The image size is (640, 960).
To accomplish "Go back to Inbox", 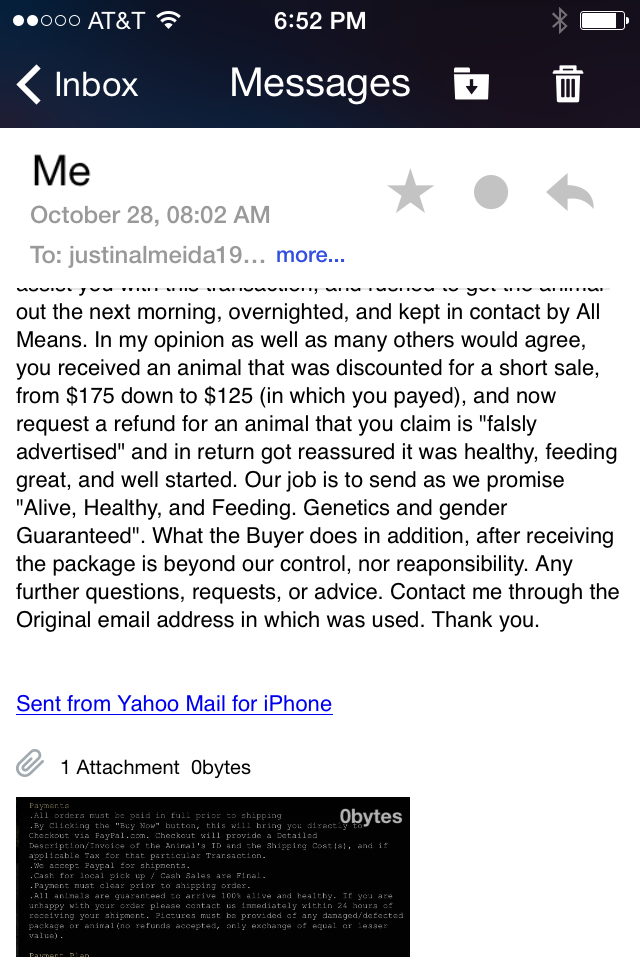I will 77,84.
